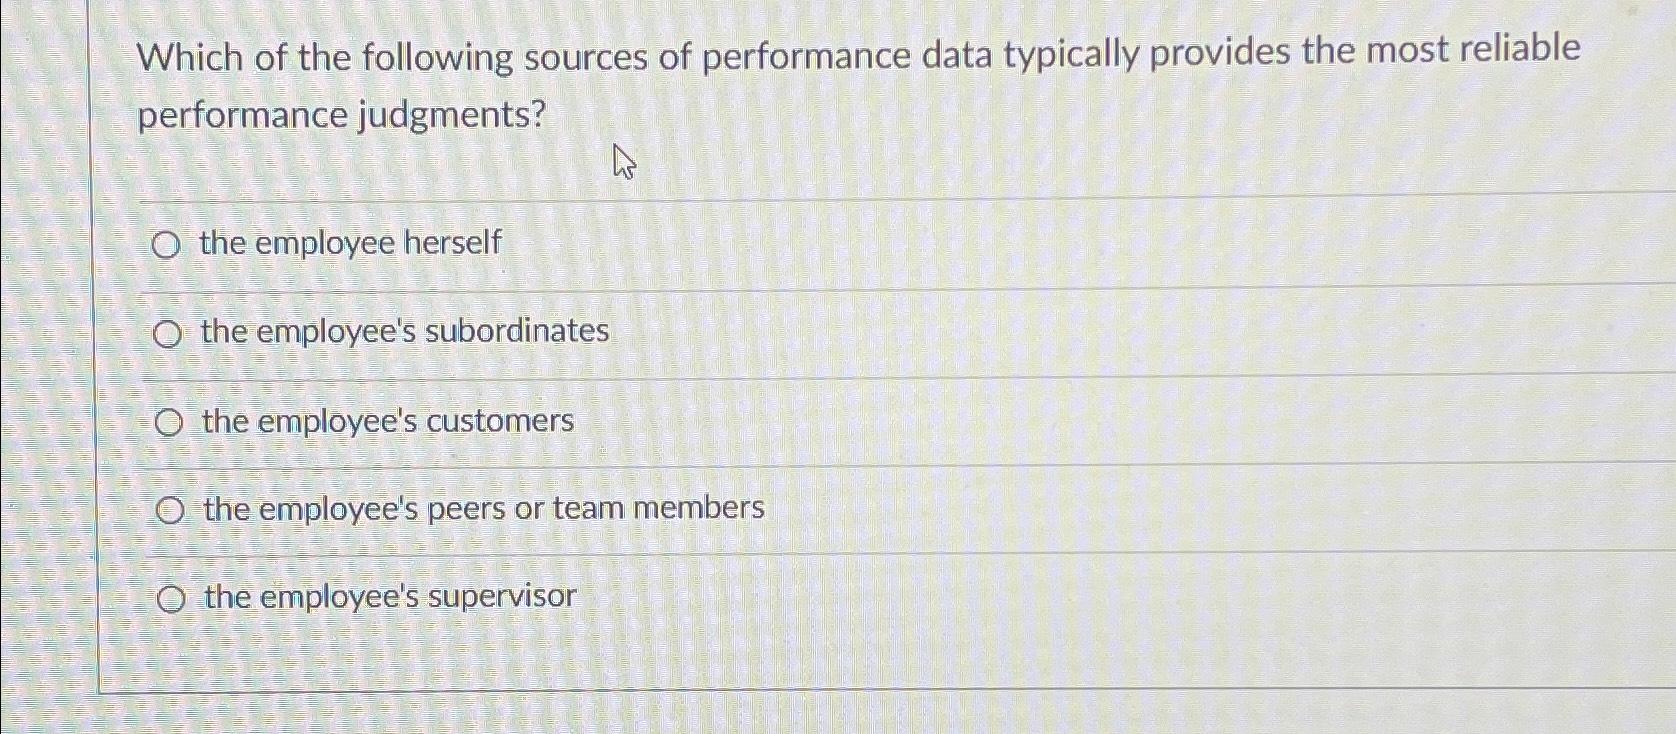Image resolution: width=1676 pixels, height=734 pixels.
Task: Click the answer text 'the employee herself'
Action: [x=350, y=243]
